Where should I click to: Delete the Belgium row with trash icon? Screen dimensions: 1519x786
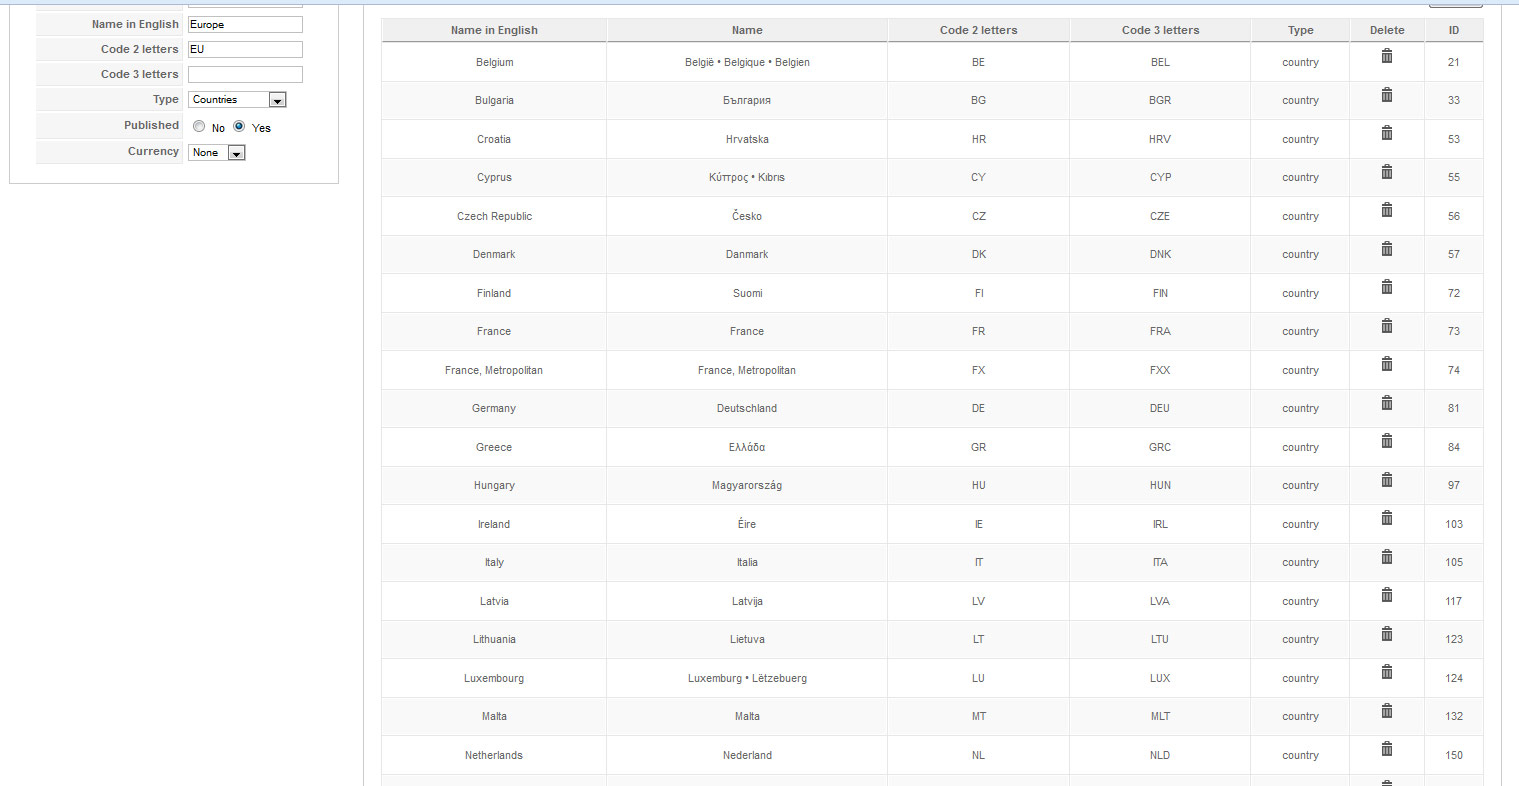[x=1387, y=56]
